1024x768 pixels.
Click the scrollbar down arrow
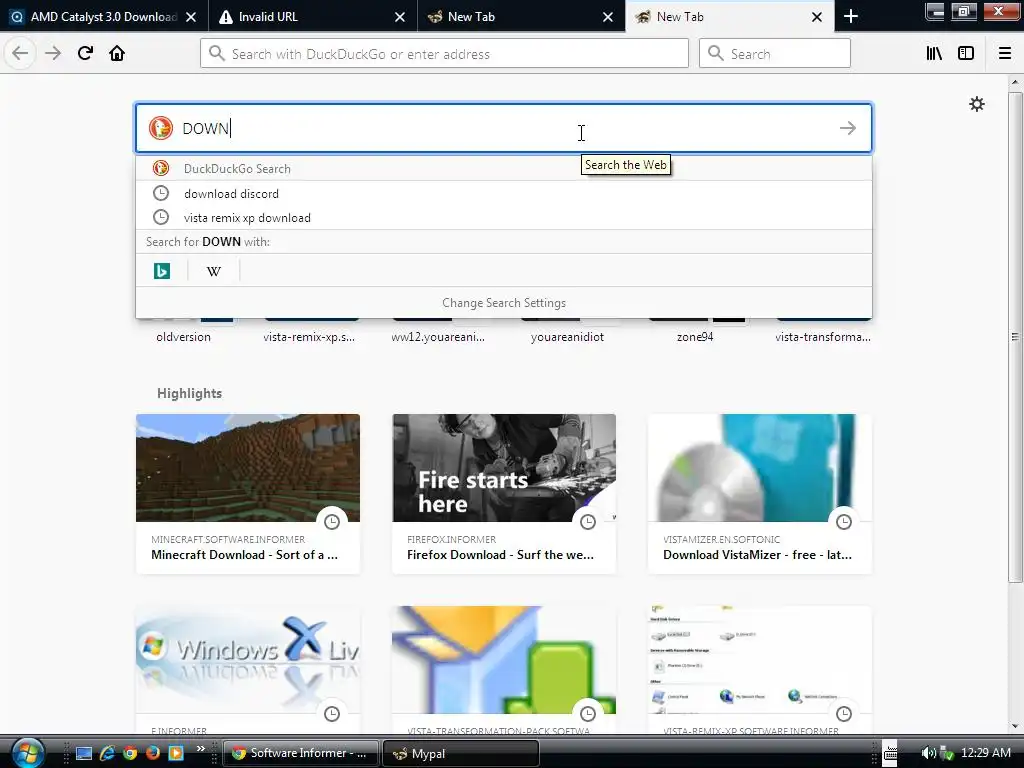(1015, 726)
